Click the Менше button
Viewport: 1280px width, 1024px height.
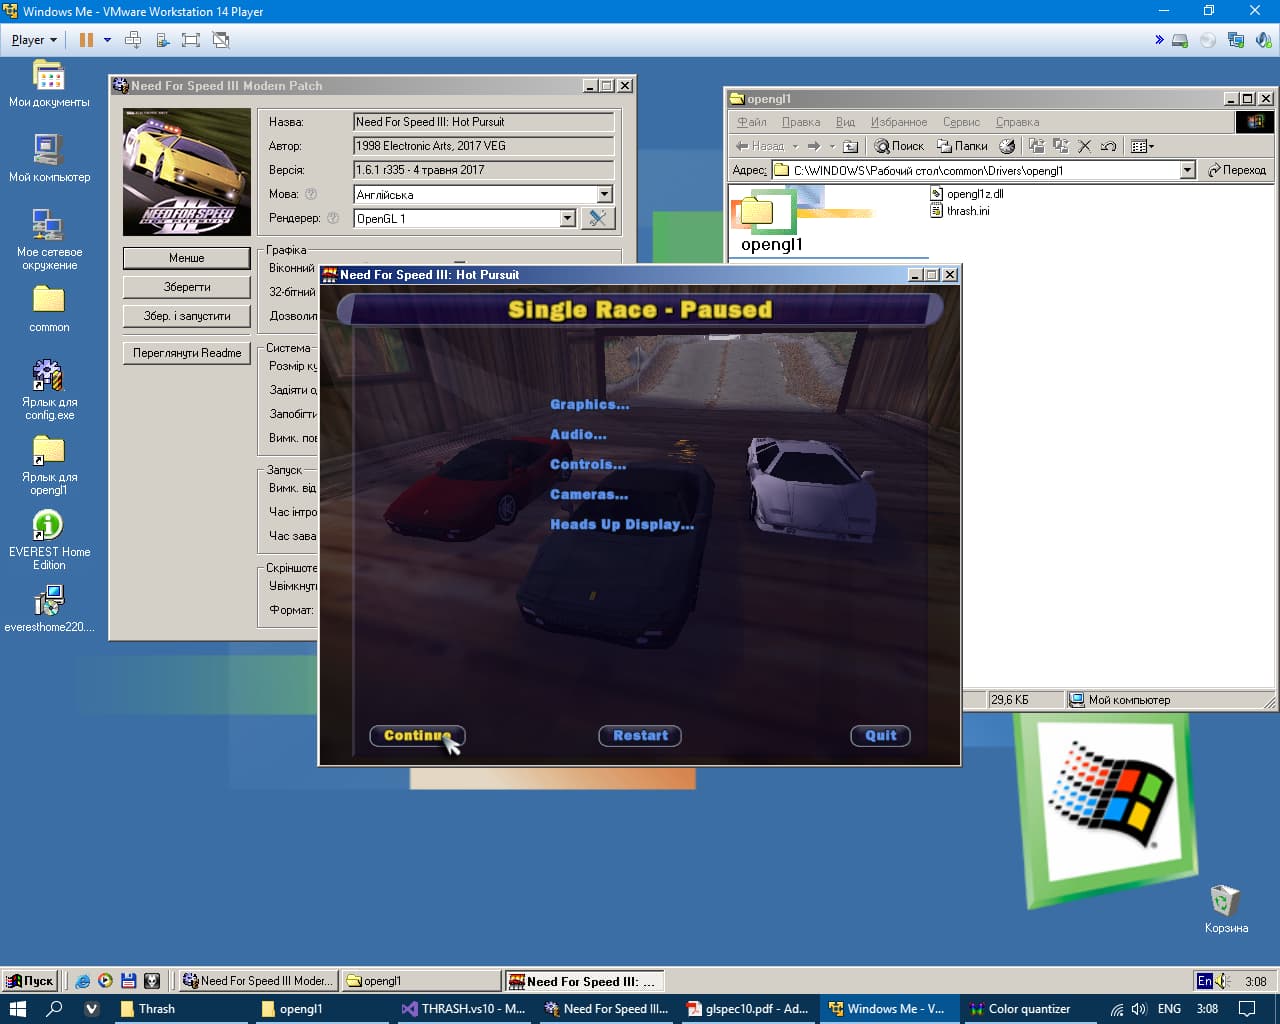(187, 258)
